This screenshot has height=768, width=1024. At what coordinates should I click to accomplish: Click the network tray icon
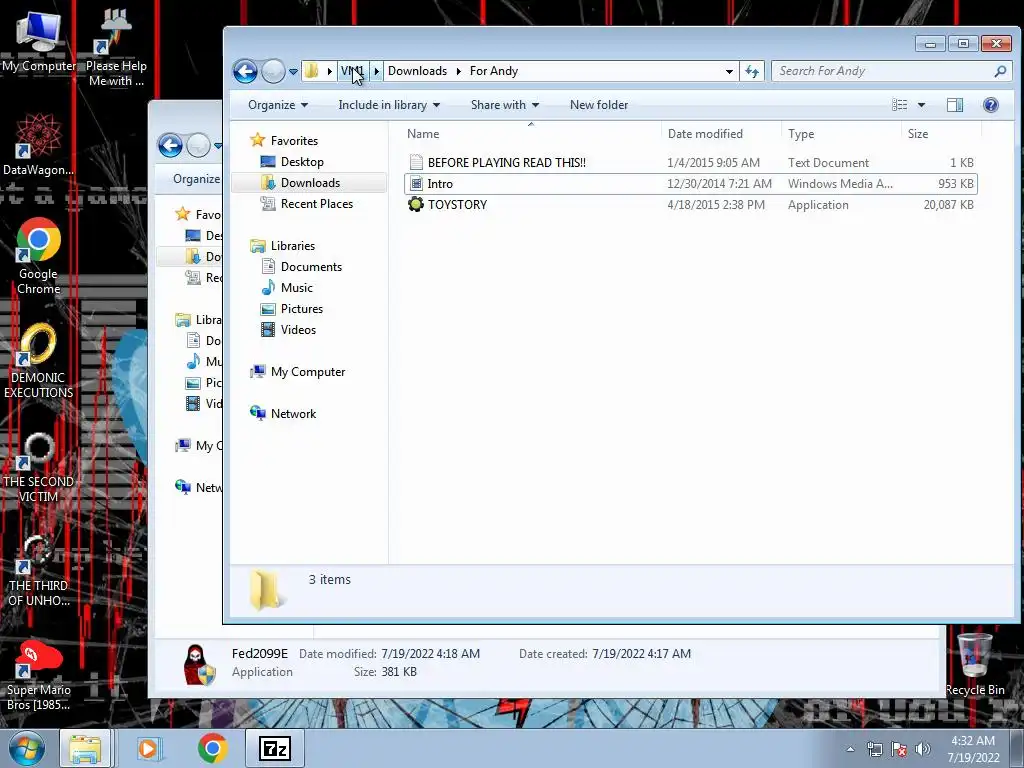click(x=874, y=749)
